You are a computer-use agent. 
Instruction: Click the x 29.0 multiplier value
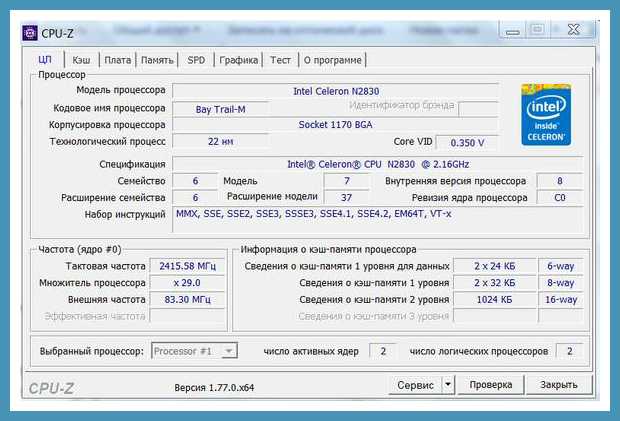pos(187,283)
